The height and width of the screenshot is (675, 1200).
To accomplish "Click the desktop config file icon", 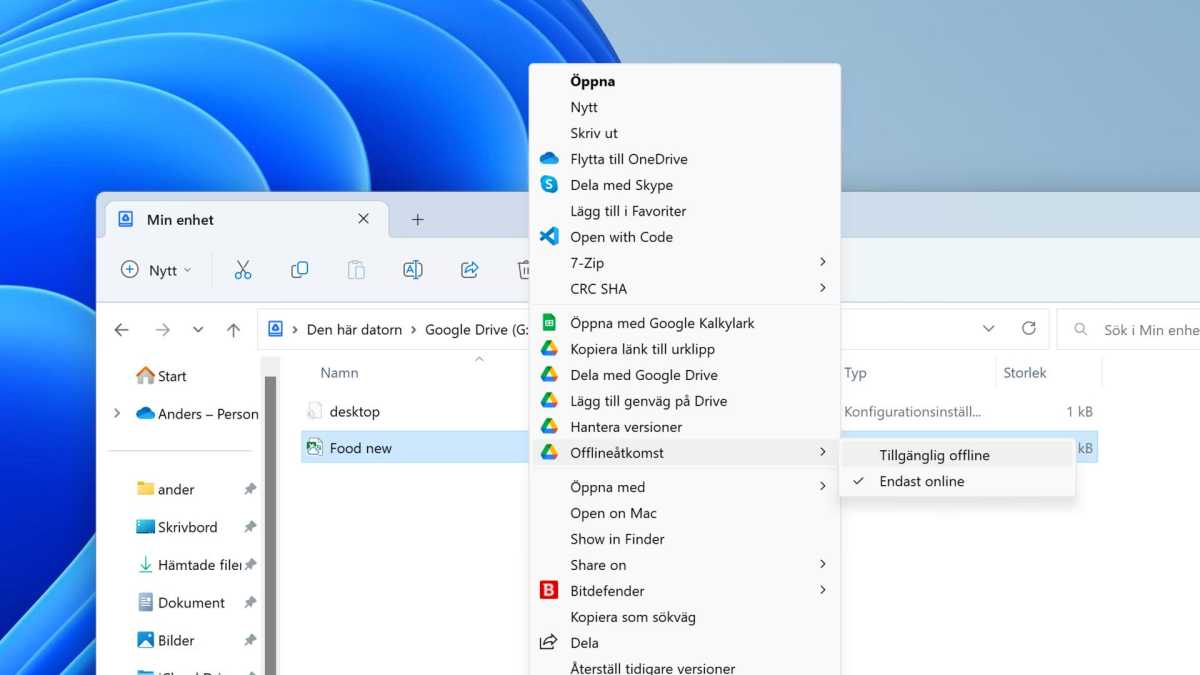I will (x=314, y=411).
